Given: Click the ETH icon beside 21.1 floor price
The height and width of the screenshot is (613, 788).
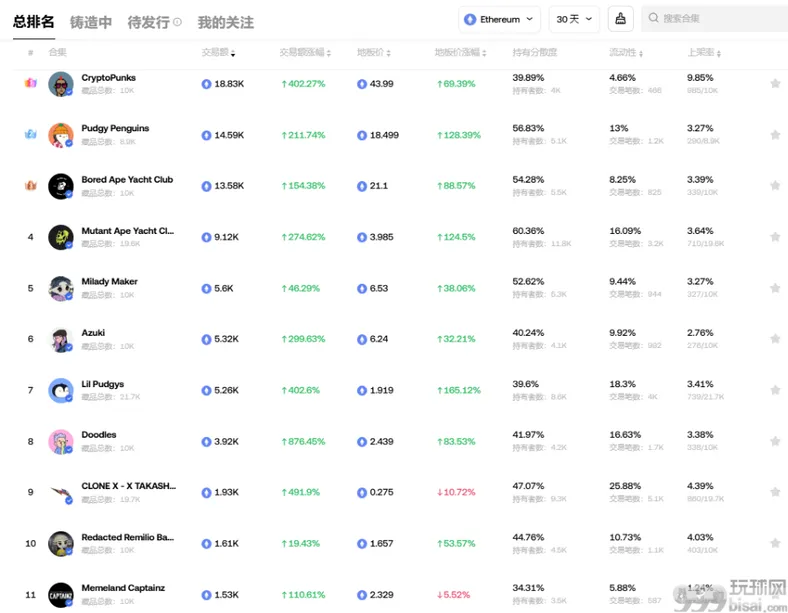Looking at the screenshot, I should (x=362, y=186).
